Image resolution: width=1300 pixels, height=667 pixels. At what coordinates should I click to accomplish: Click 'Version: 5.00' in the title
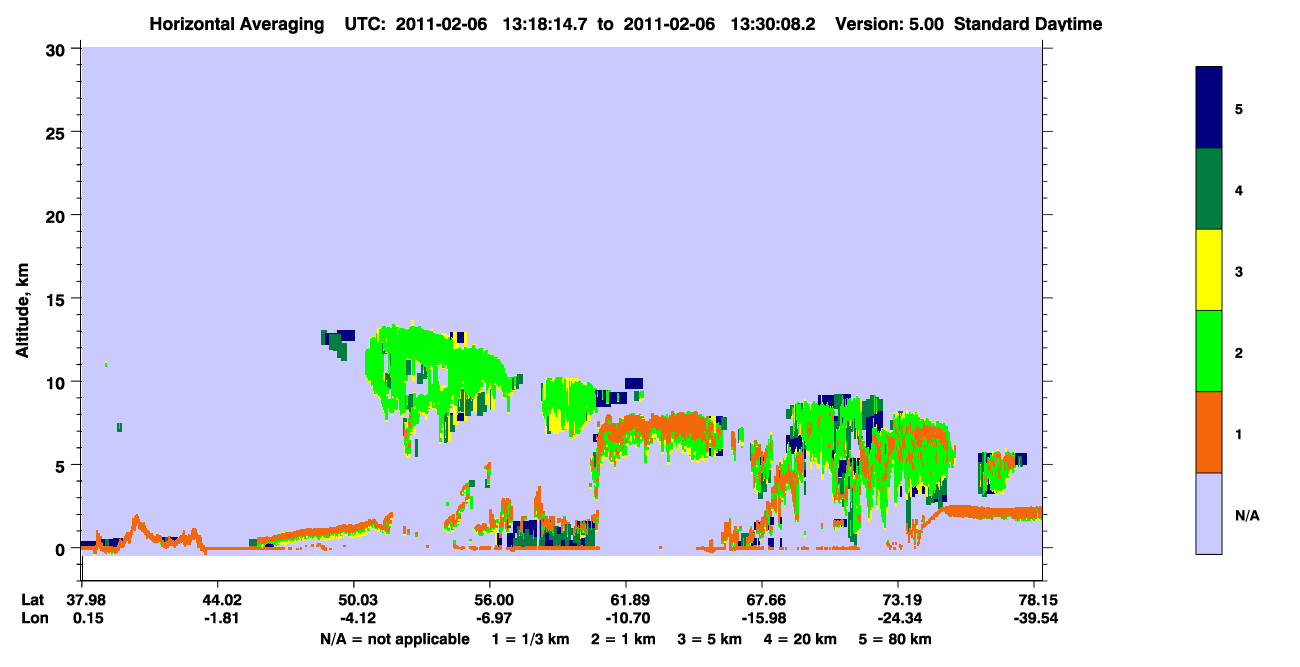click(892, 24)
